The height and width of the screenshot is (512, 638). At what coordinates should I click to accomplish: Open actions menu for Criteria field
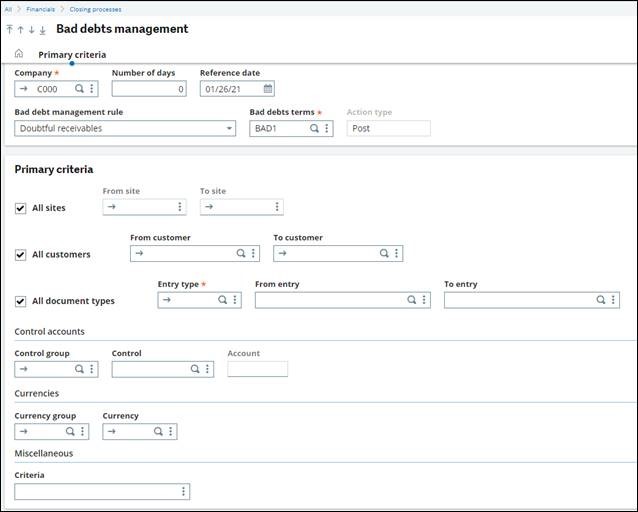click(182, 492)
